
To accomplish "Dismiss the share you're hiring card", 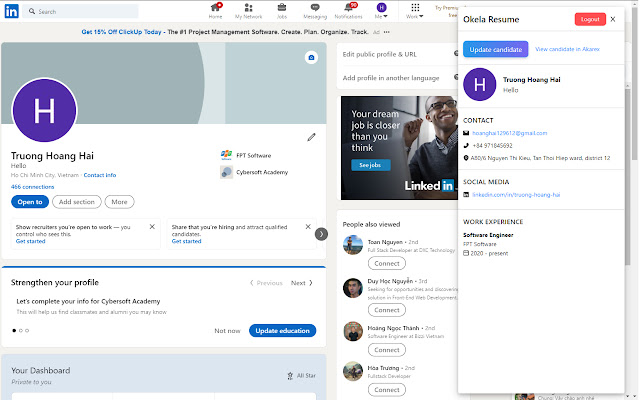I will pos(308,227).
